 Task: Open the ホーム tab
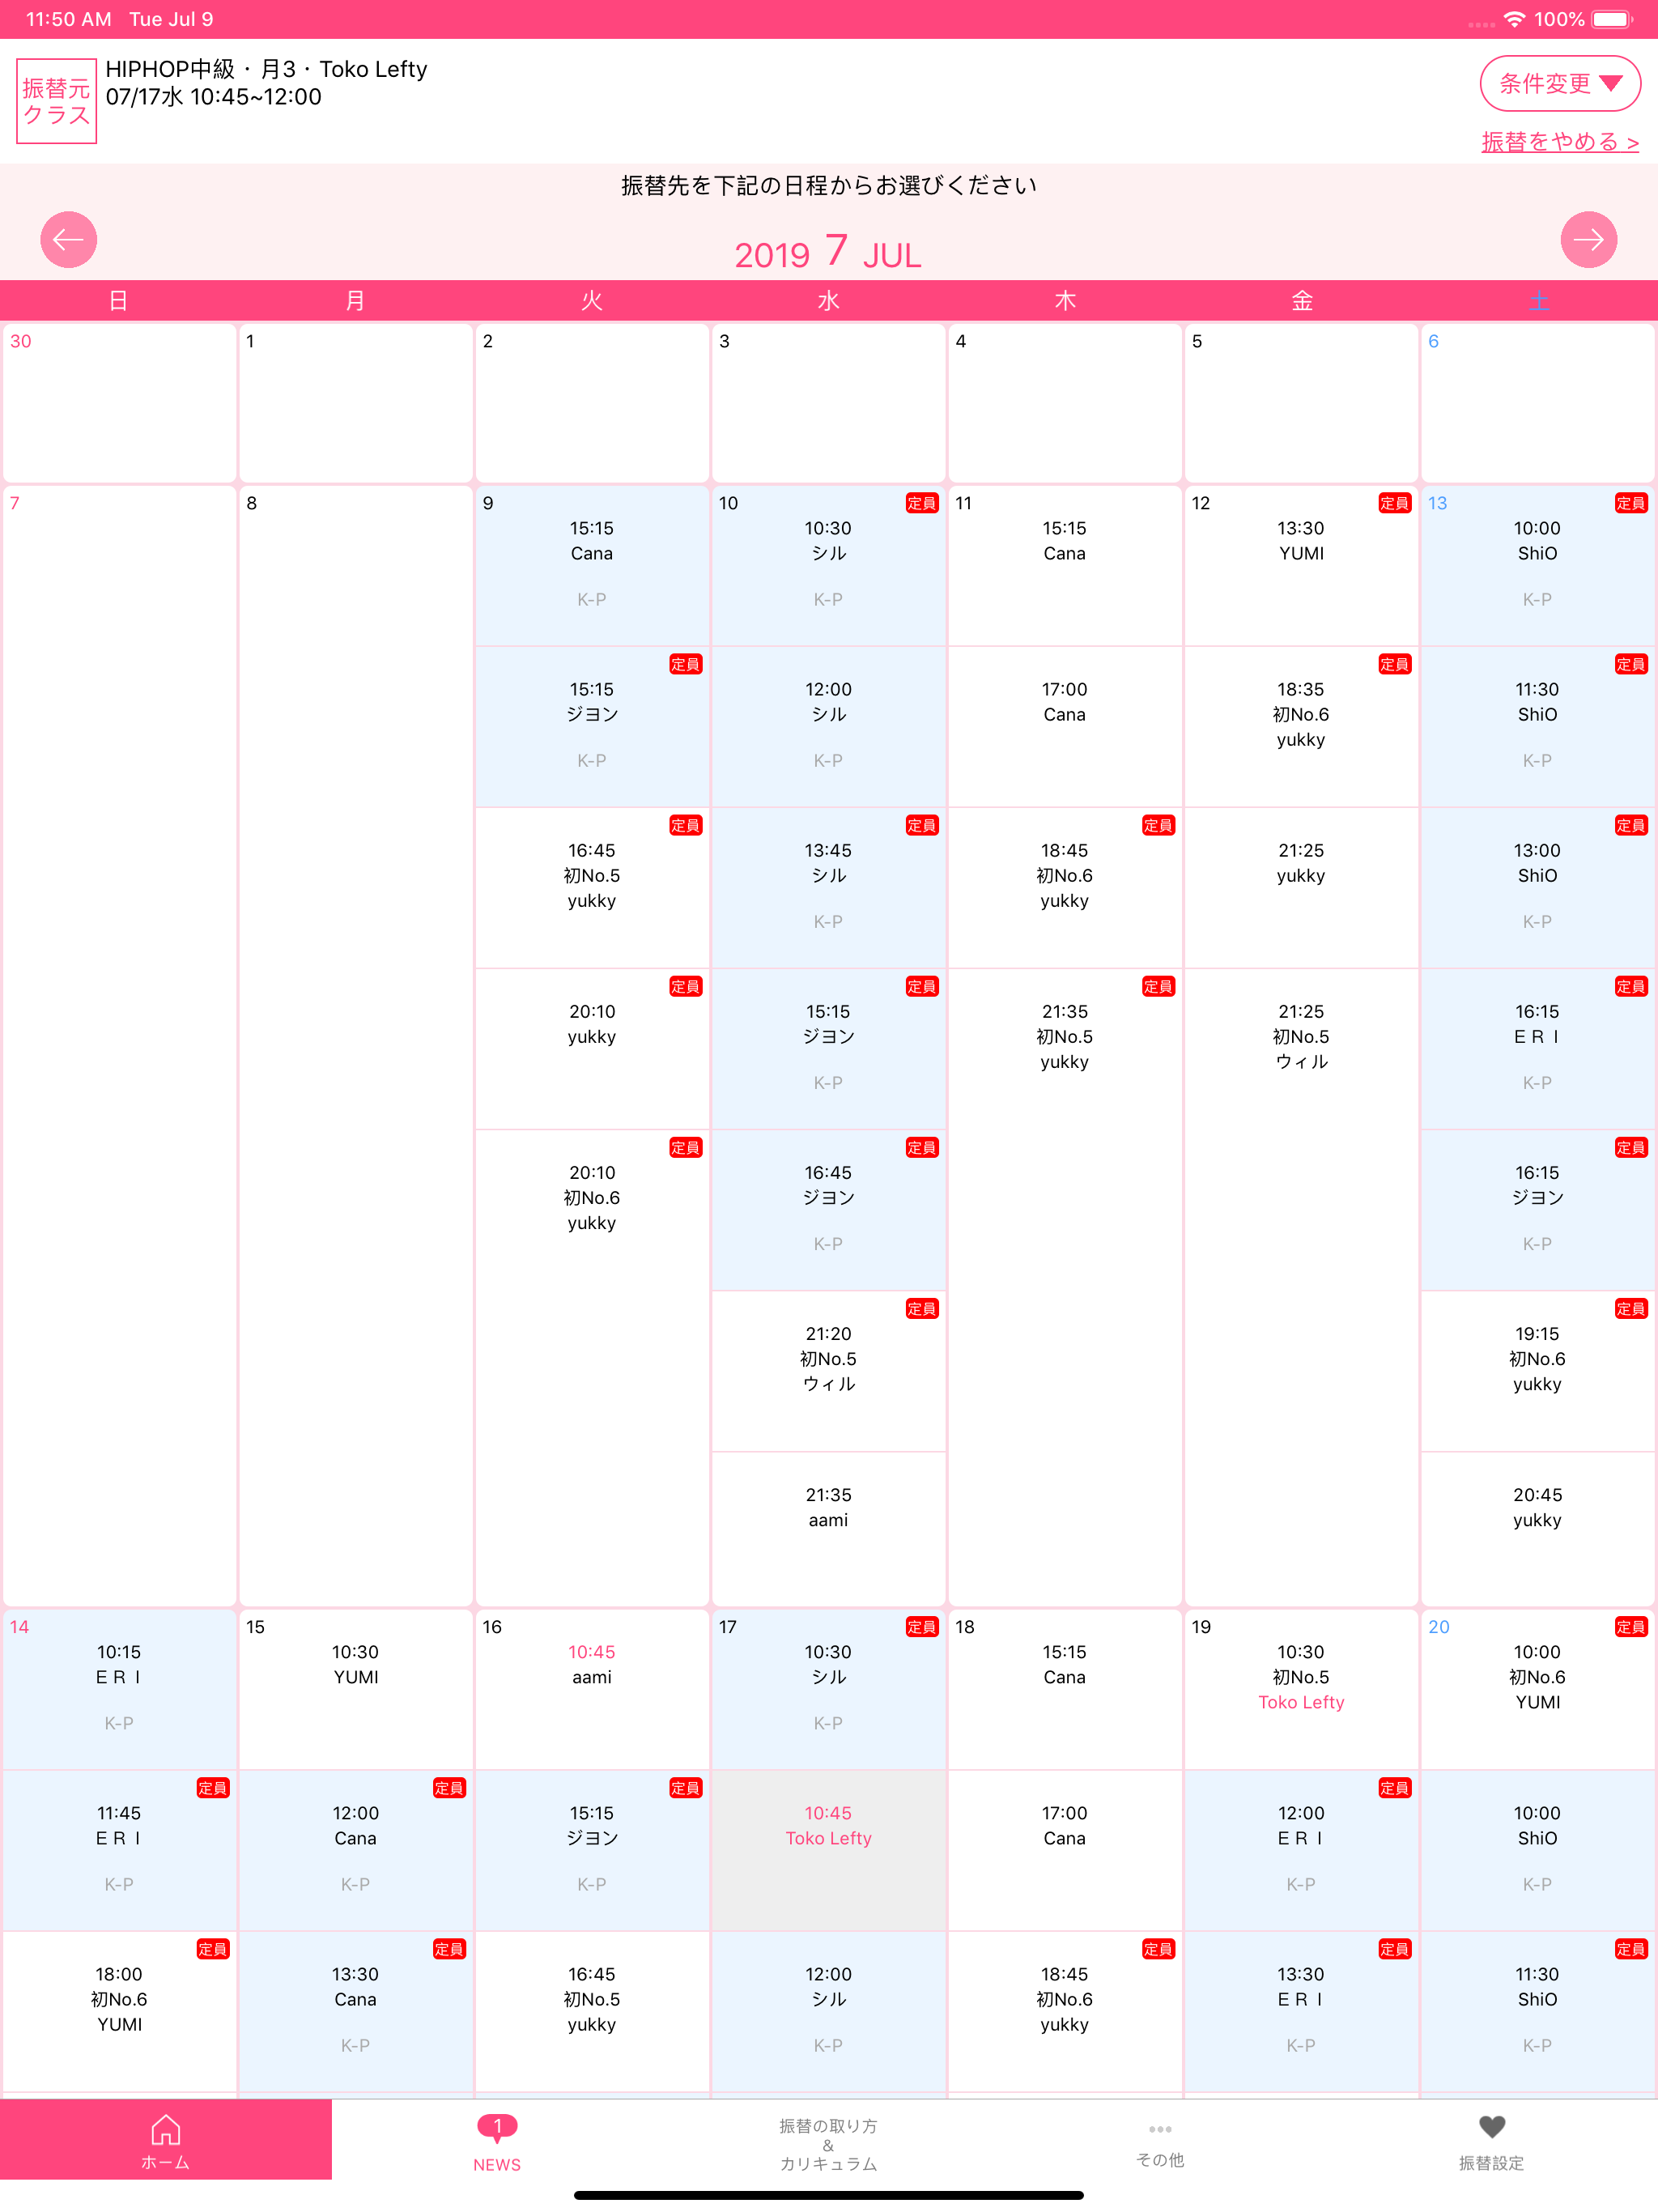click(166, 2139)
